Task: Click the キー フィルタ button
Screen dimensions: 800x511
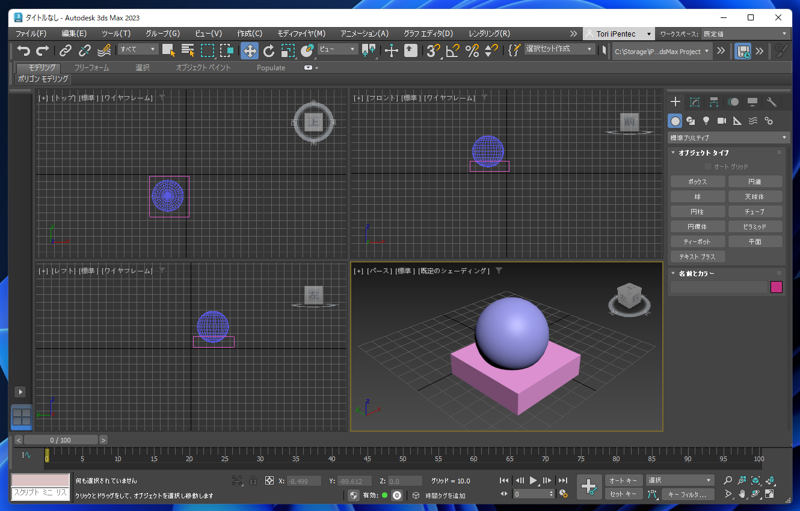Action: (x=690, y=494)
